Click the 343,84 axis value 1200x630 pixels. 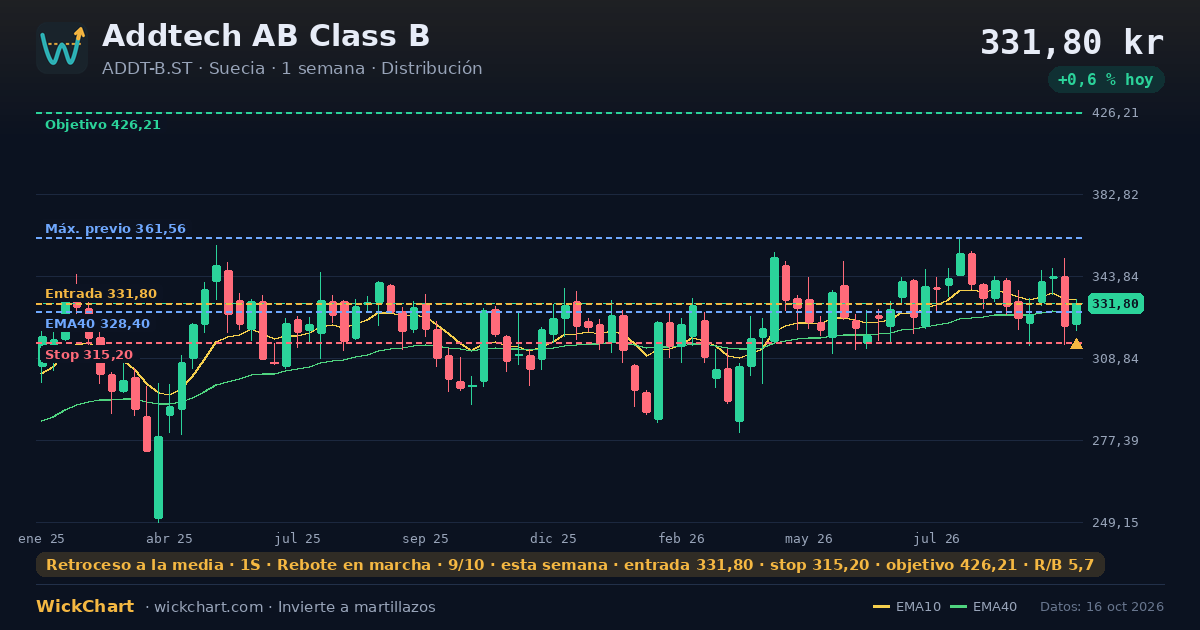point(1115,277)
